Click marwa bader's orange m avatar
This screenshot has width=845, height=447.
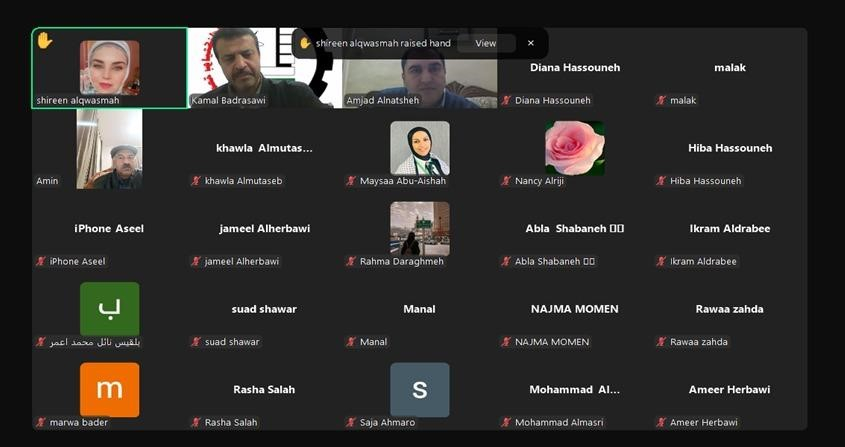(x=109, y=389)
